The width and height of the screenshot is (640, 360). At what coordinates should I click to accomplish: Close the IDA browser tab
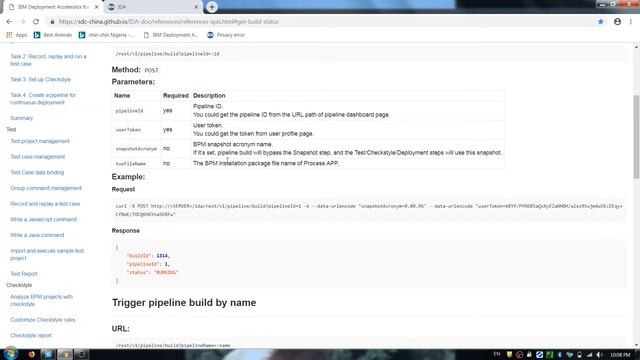pyautogui.click(x=196, y=7)
